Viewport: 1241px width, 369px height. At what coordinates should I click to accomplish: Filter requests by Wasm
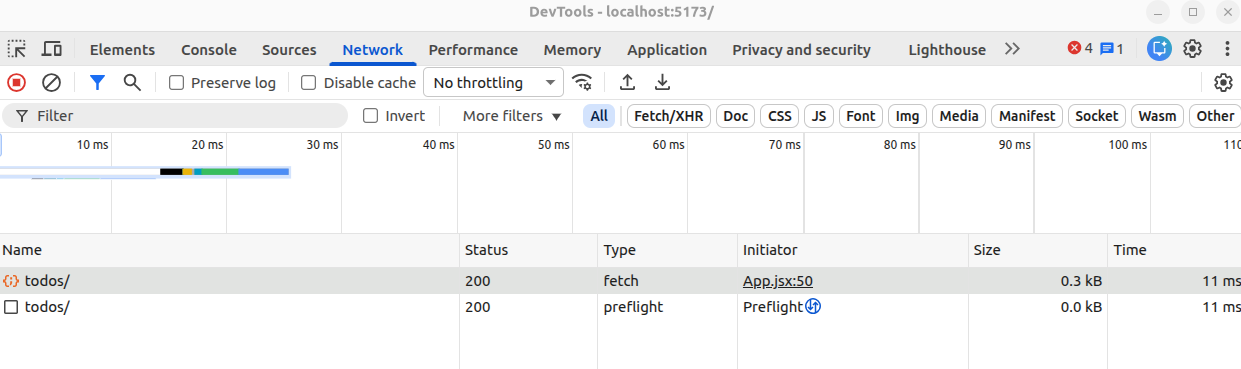click(1158, 116)
